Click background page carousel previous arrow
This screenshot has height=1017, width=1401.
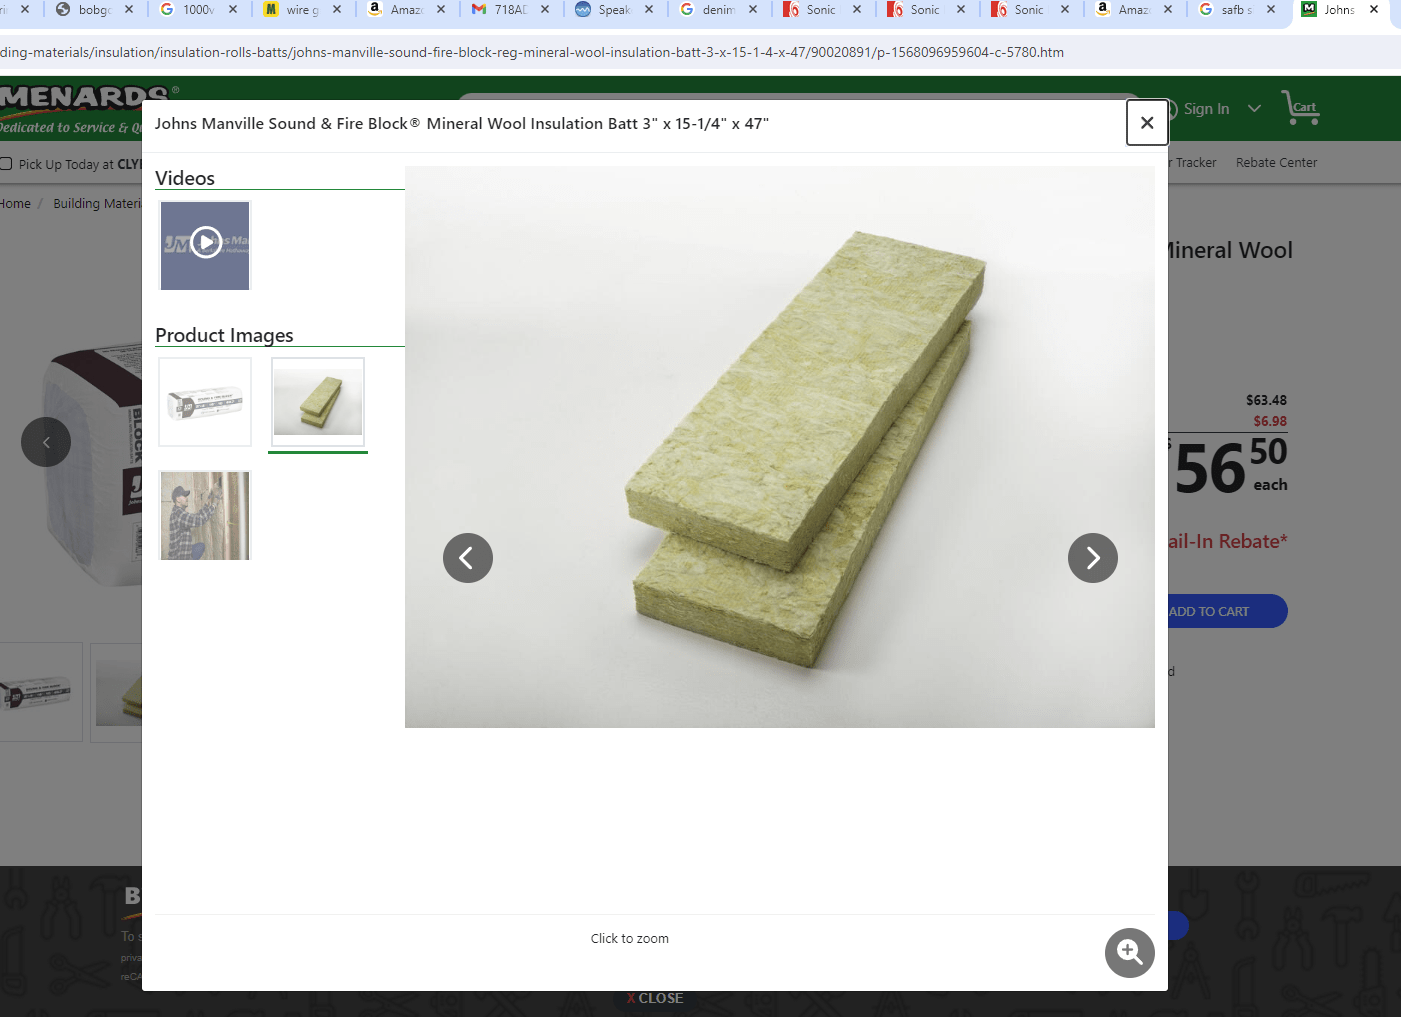(x=46, y=442)
